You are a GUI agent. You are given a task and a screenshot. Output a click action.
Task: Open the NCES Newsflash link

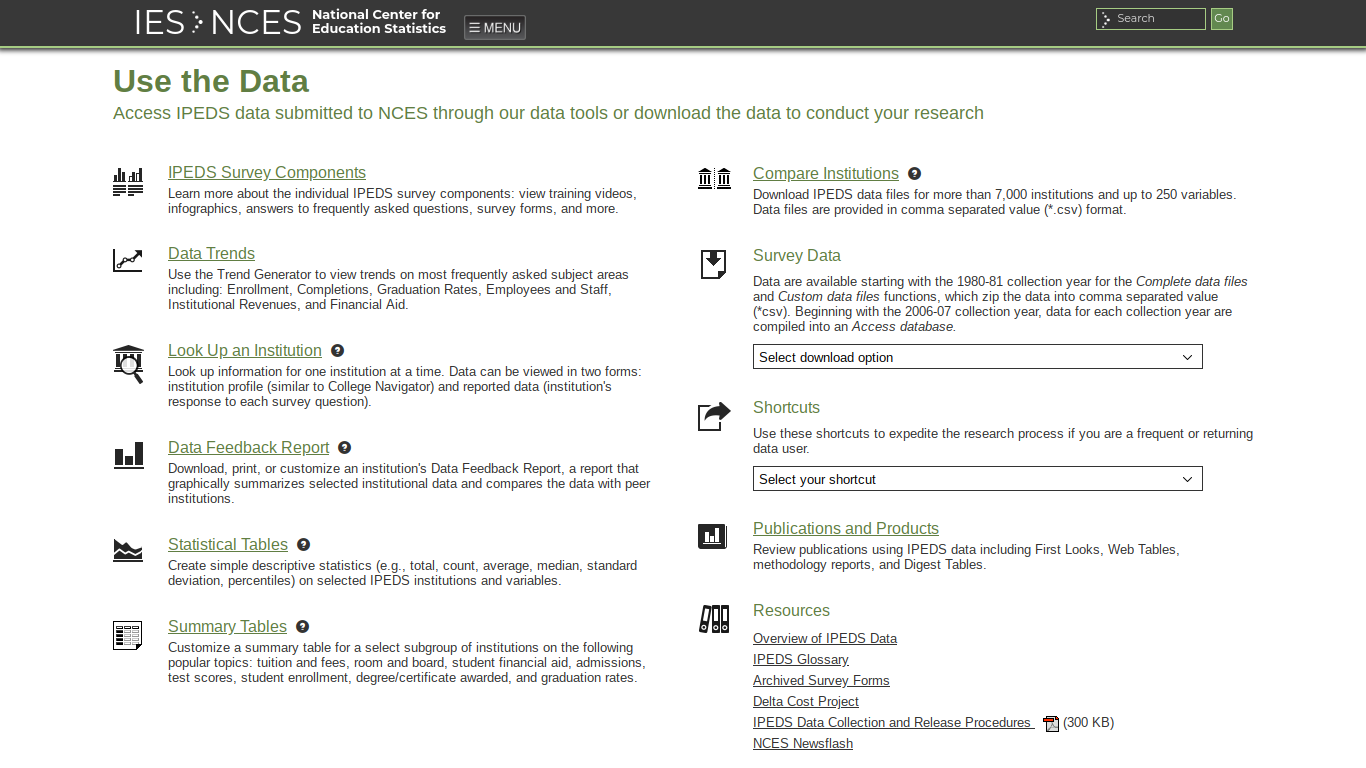[803, 744]
